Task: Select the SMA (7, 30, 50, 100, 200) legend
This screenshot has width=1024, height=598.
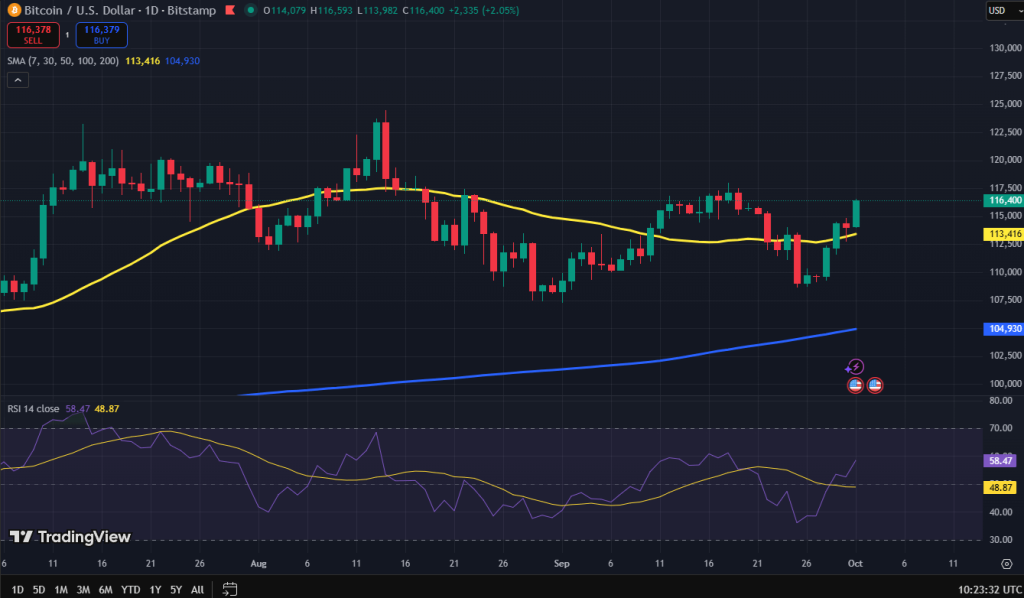Action: coord(63,61)
